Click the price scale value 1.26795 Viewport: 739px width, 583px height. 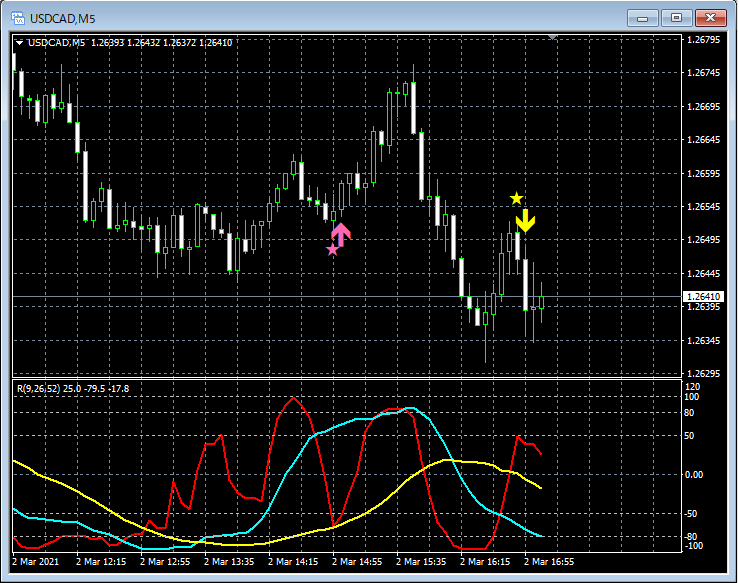pyautogui.click(x=704, y=40)
